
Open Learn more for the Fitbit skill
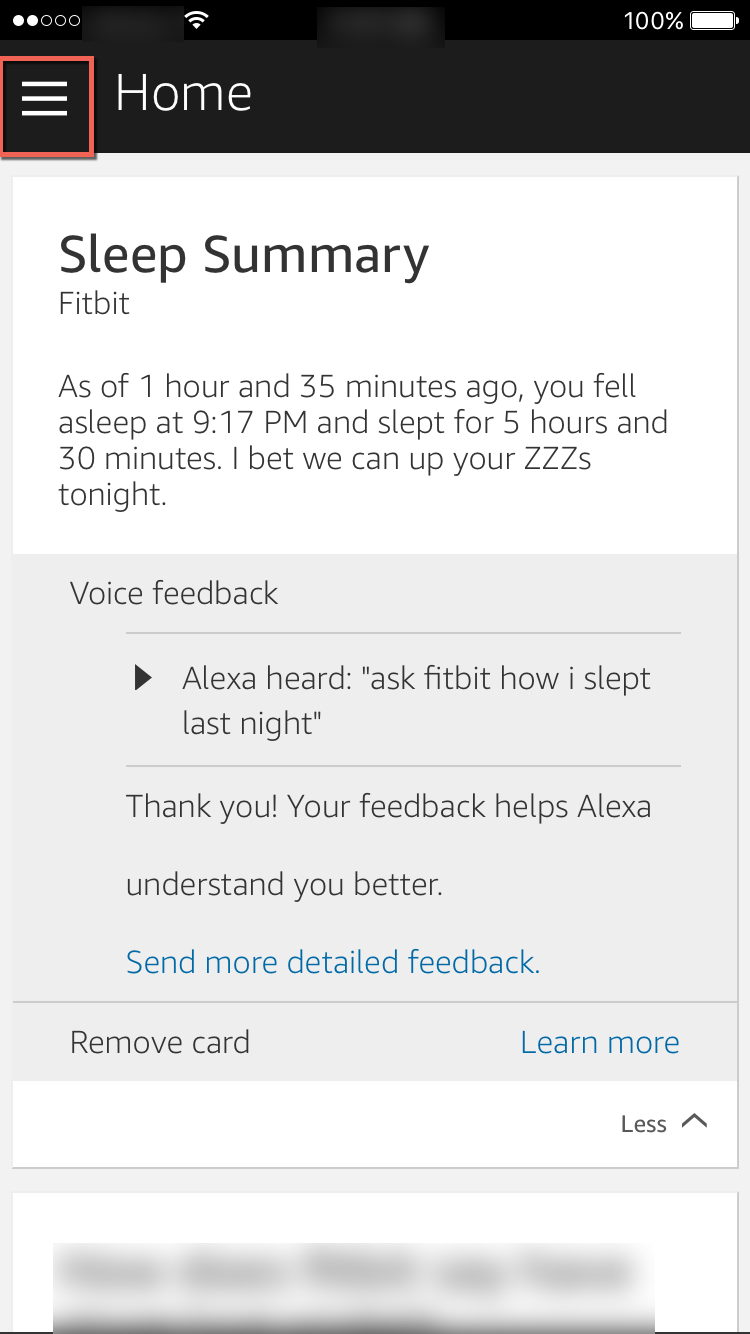tap(599, 1042)
